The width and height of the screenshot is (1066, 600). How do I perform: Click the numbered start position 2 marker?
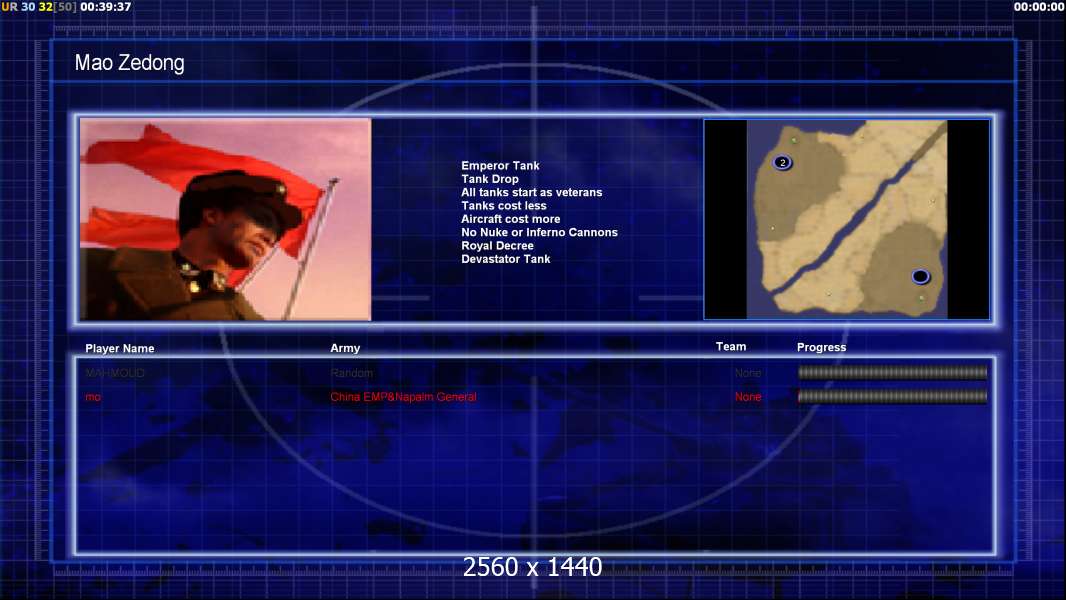783,162
